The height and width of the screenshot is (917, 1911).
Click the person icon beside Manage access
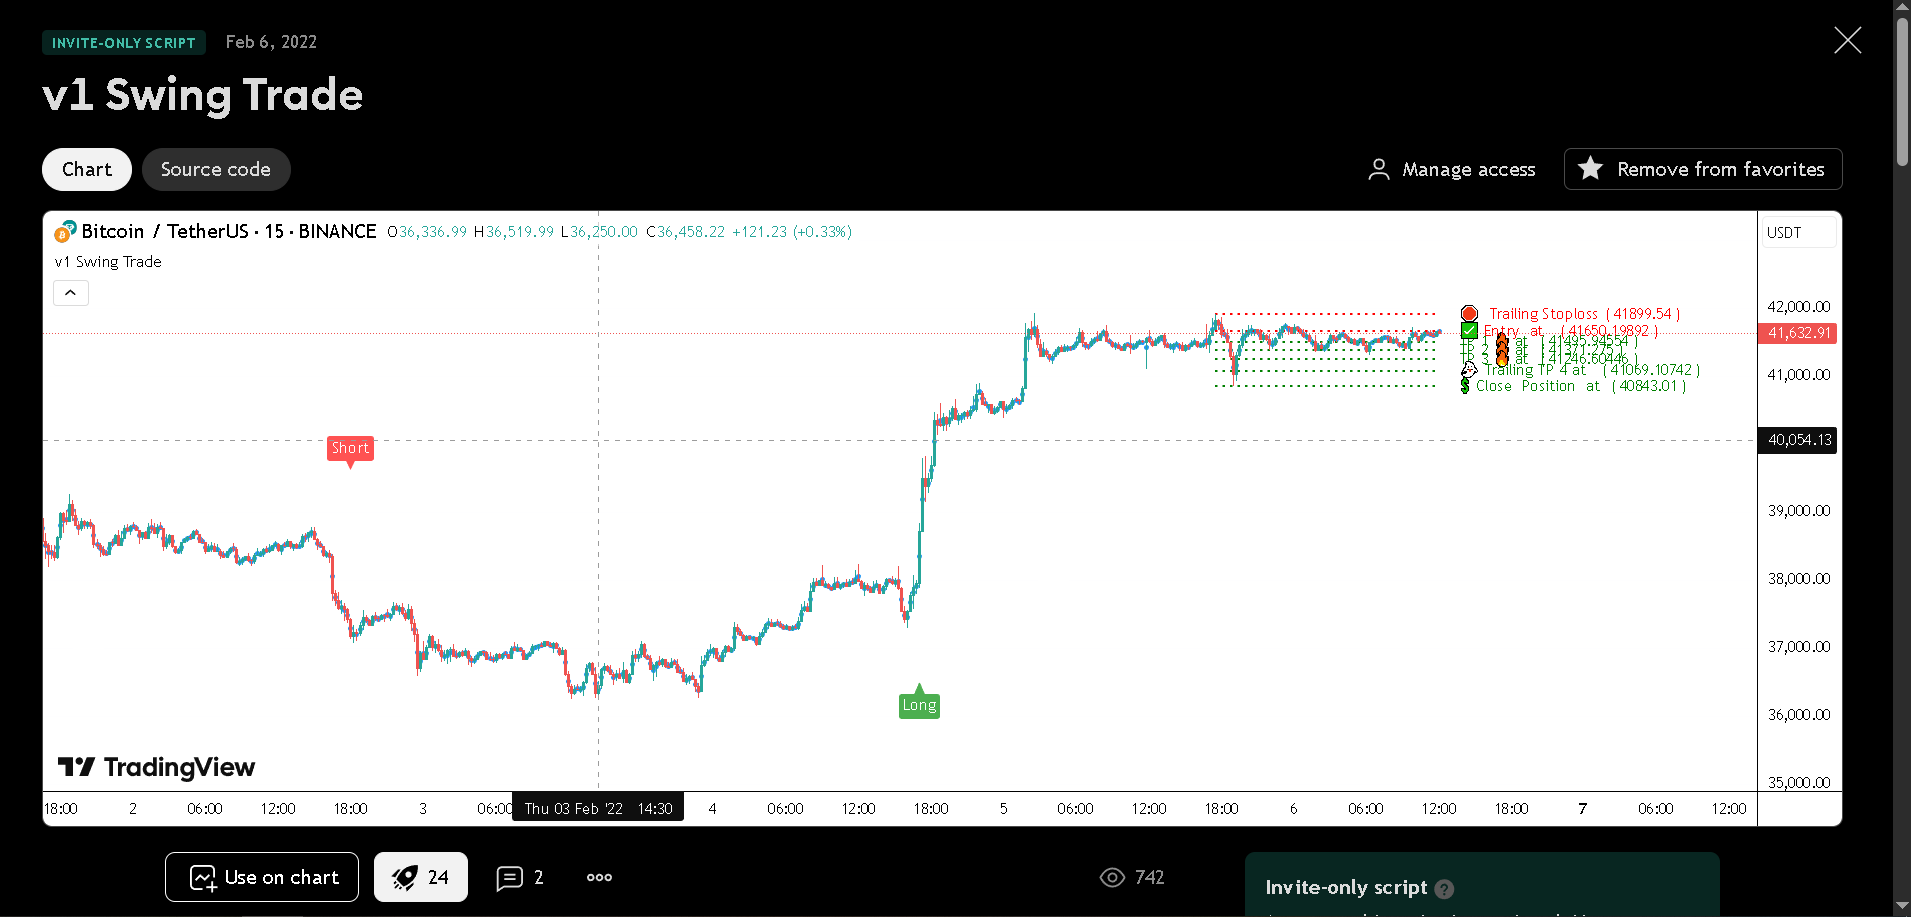point(1379,169)
